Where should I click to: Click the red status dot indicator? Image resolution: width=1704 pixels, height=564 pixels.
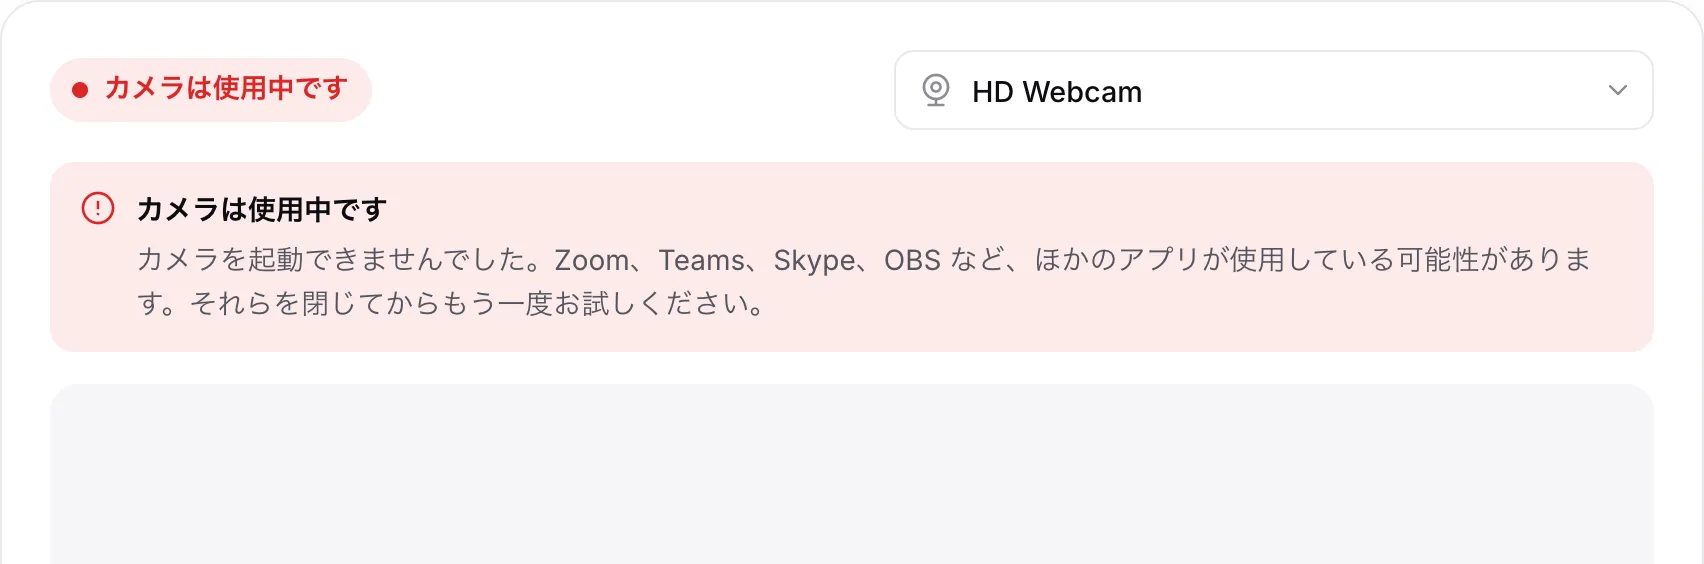(80, 90)
